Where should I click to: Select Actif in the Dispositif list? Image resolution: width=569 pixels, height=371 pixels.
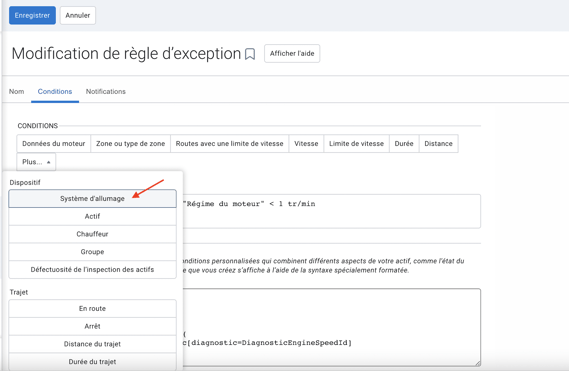point(93,216)
